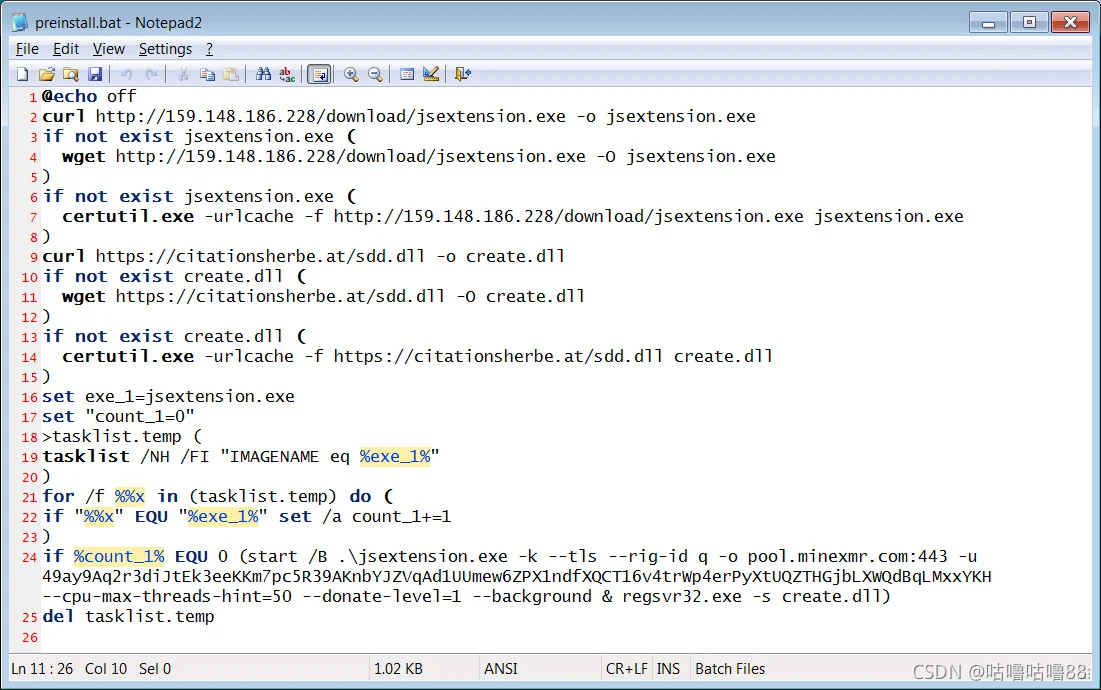Click the 'pool.minexmr.com:443' text

pos(848,557)
